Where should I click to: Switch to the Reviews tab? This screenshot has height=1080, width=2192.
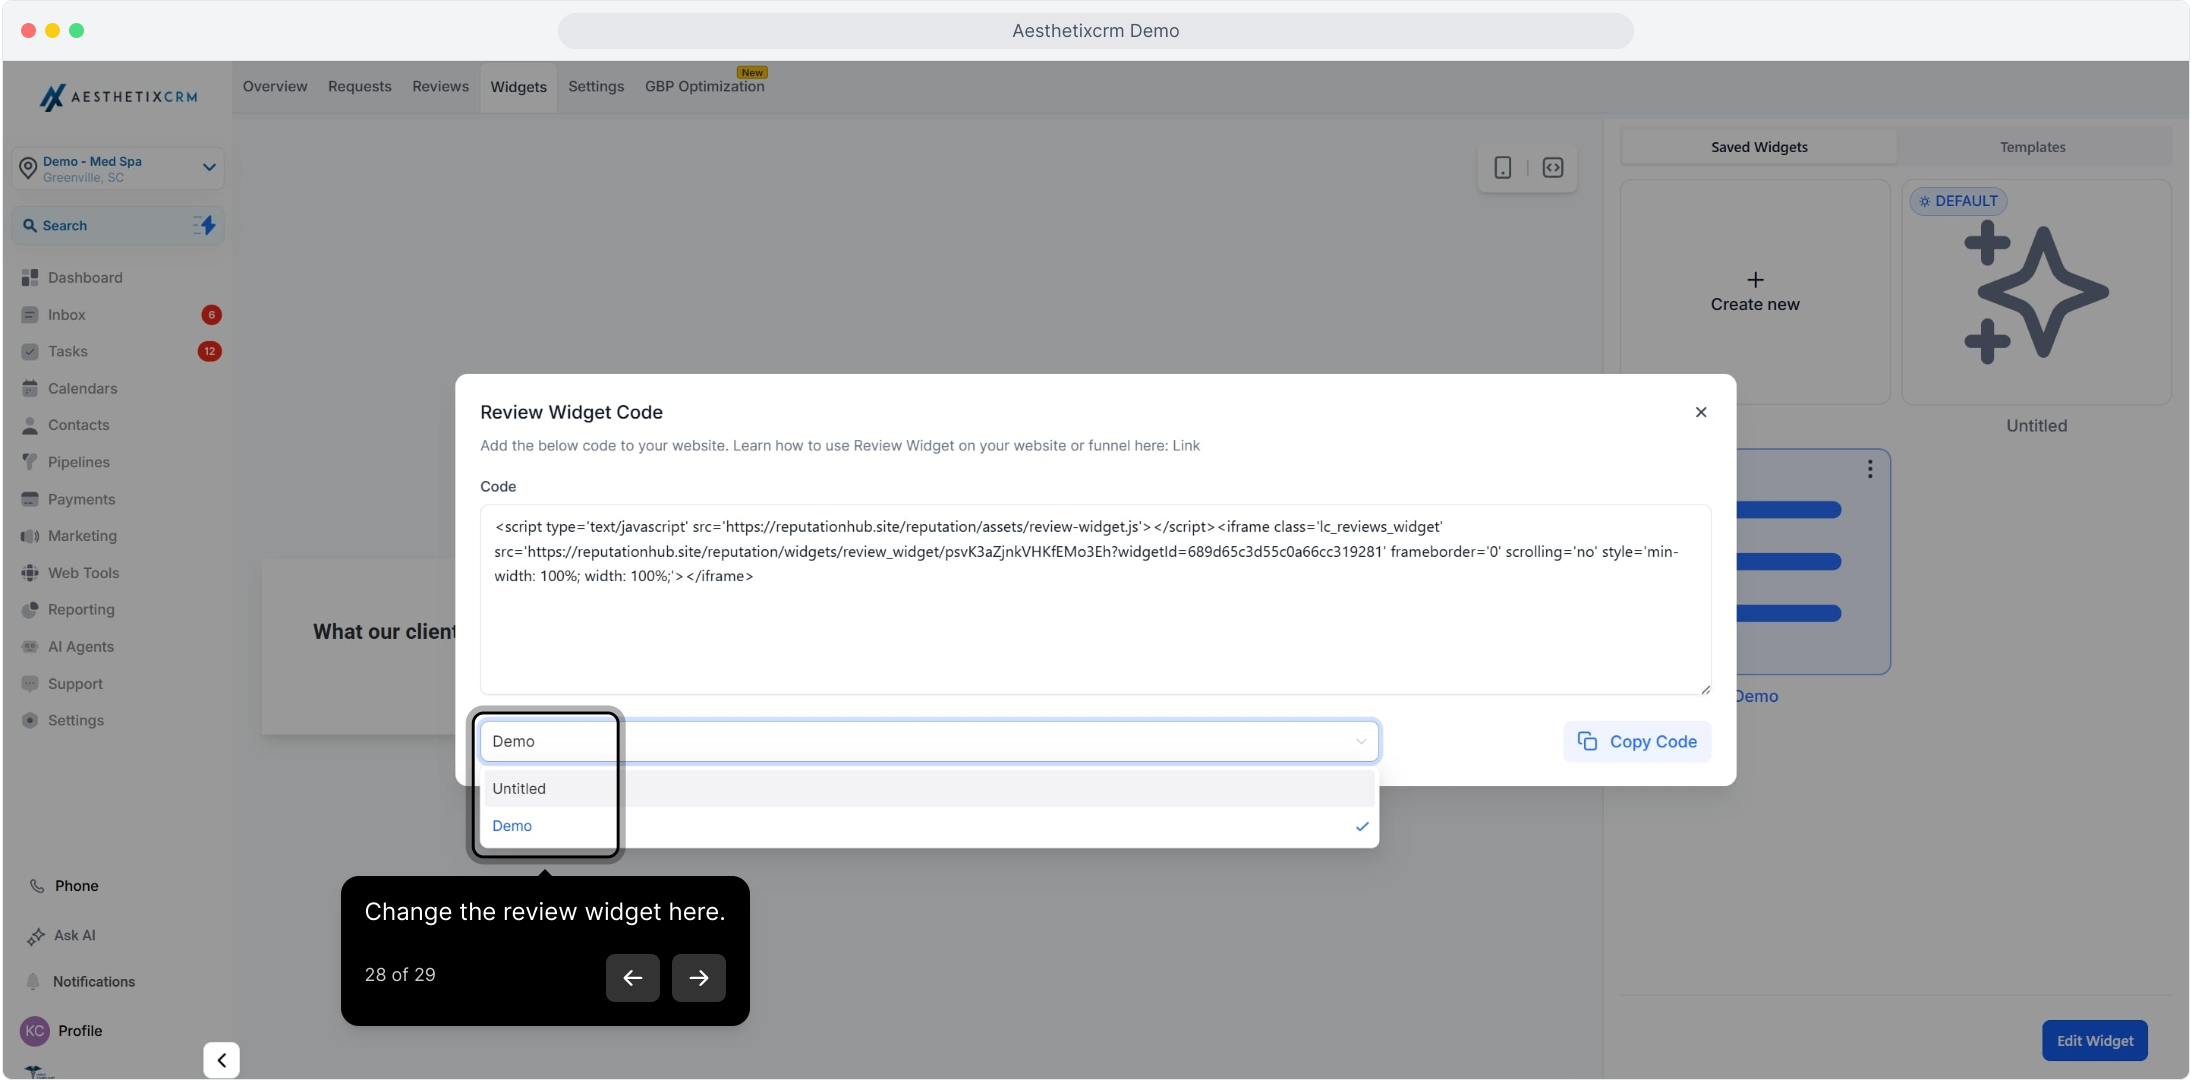click(440, 87)
